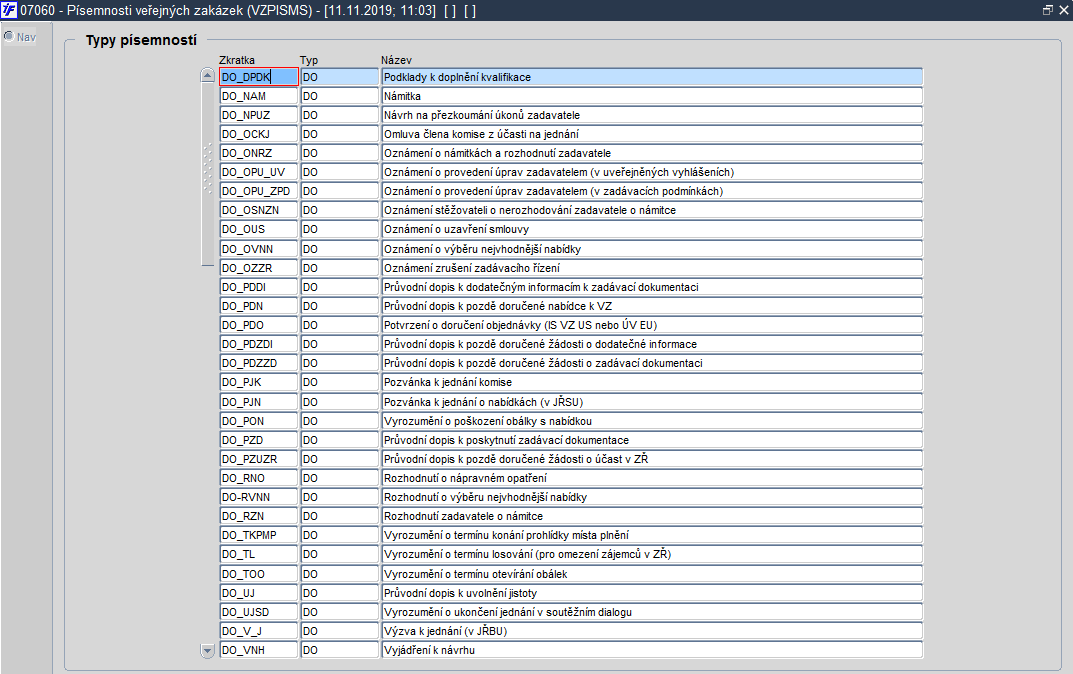Select the Nav radio button
Screen dimensions: 1073x674
(x=9, y=36)
